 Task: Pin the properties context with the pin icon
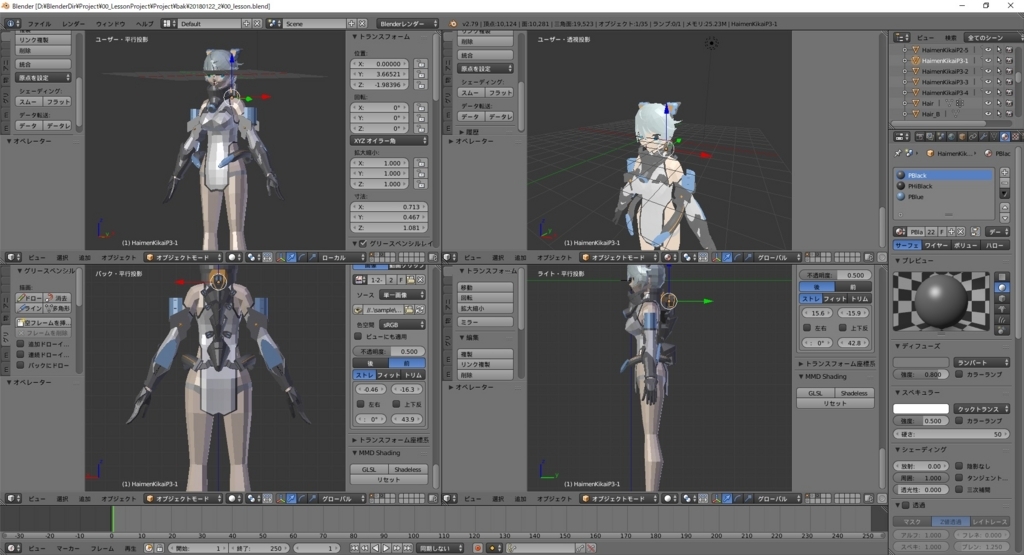point(898,153)
